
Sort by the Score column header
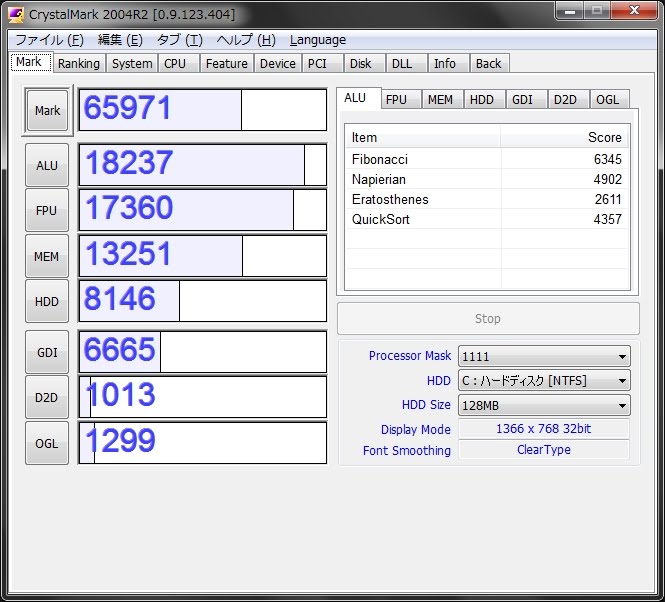click(564, 137)
